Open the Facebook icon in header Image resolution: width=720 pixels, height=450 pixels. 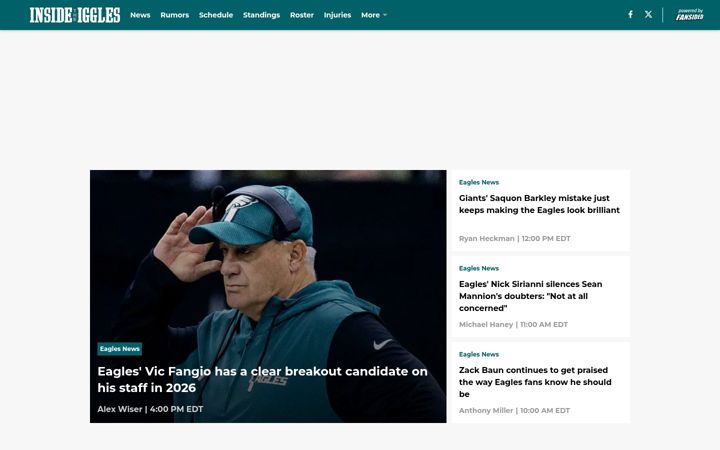630,15
